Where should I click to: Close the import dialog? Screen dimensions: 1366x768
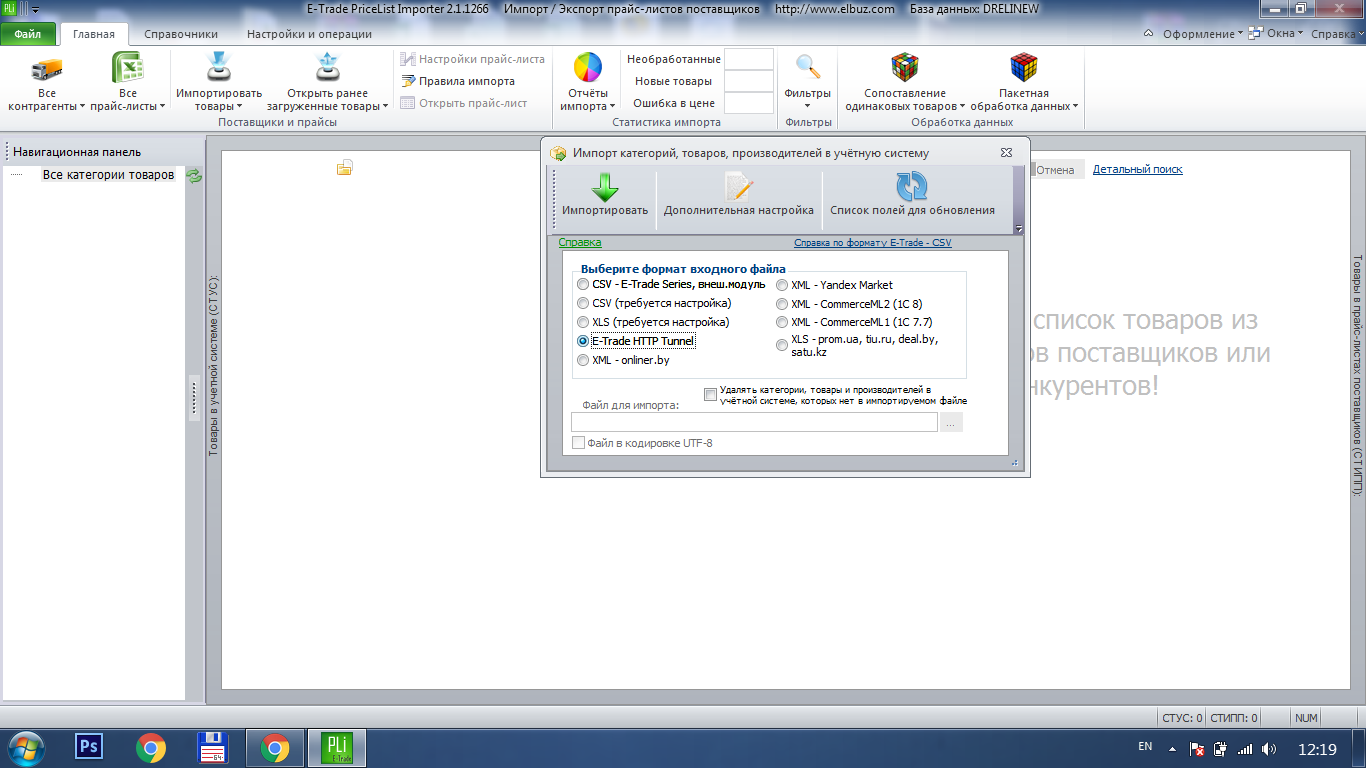[x=1006, y=153]
